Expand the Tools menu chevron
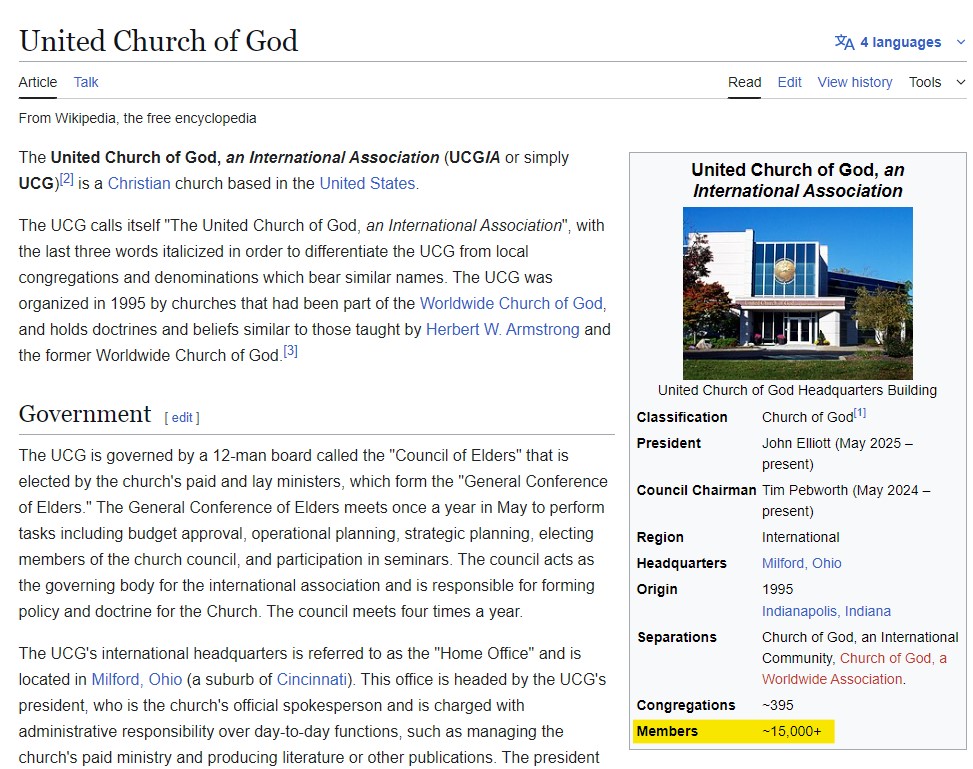The height and width of the screenshot is (769, 973). 961,82
